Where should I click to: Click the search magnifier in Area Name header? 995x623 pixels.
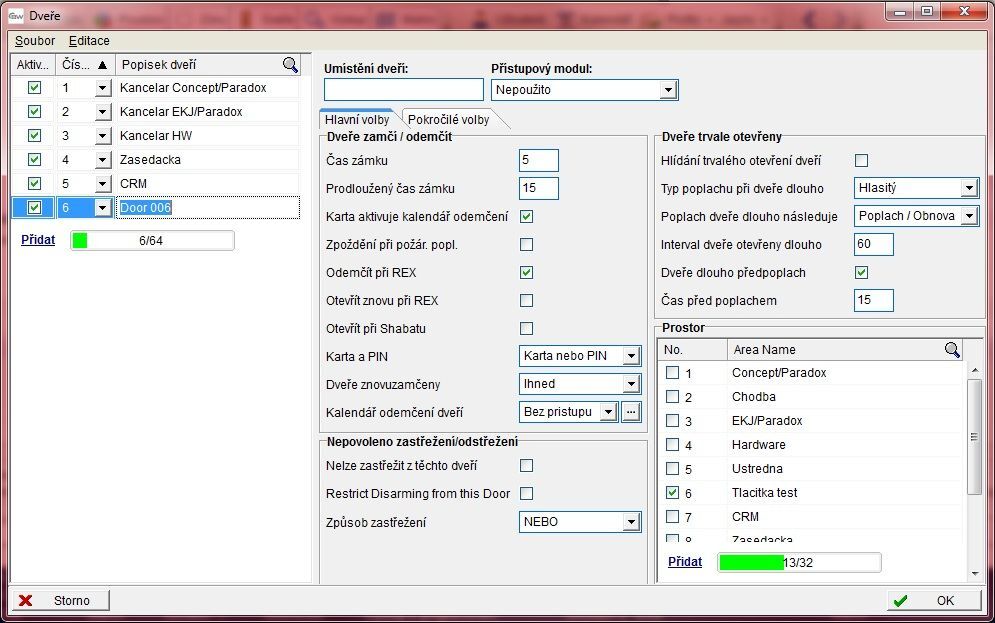click(x=952, y=349)
